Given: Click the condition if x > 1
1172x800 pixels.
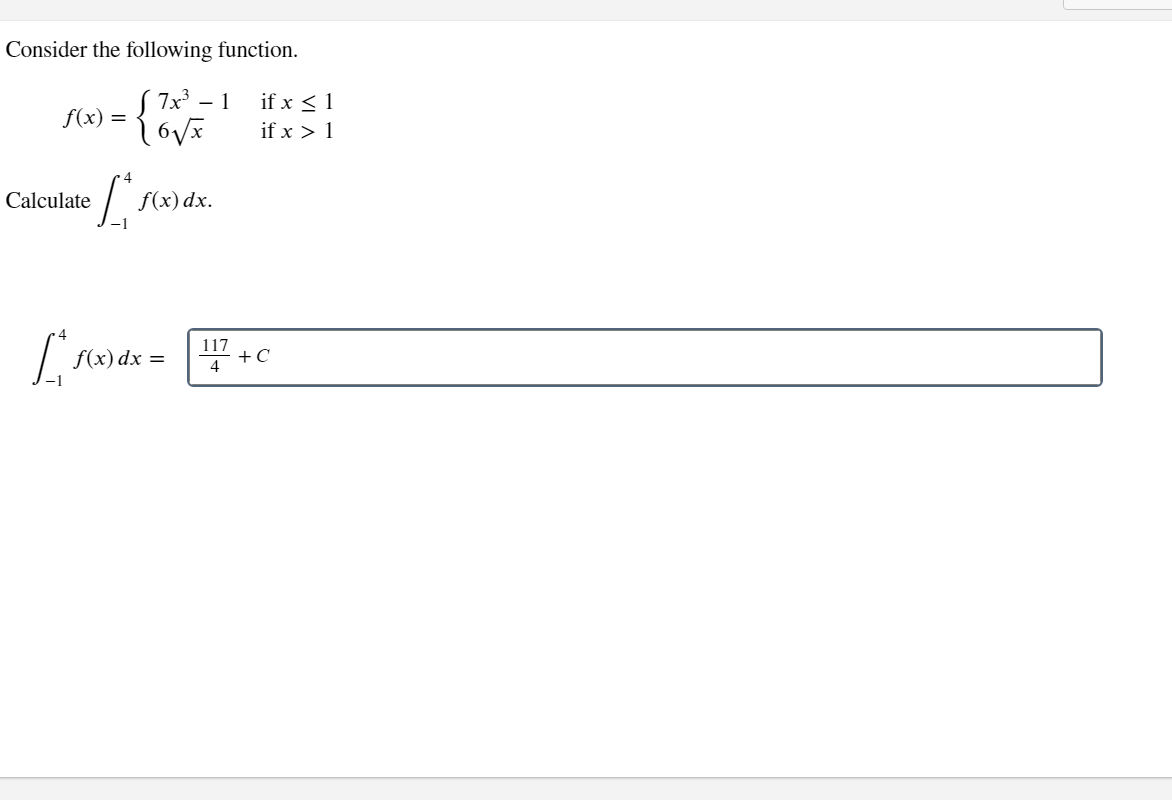Looking at the screenshot, I should click(x=299, y=128).
